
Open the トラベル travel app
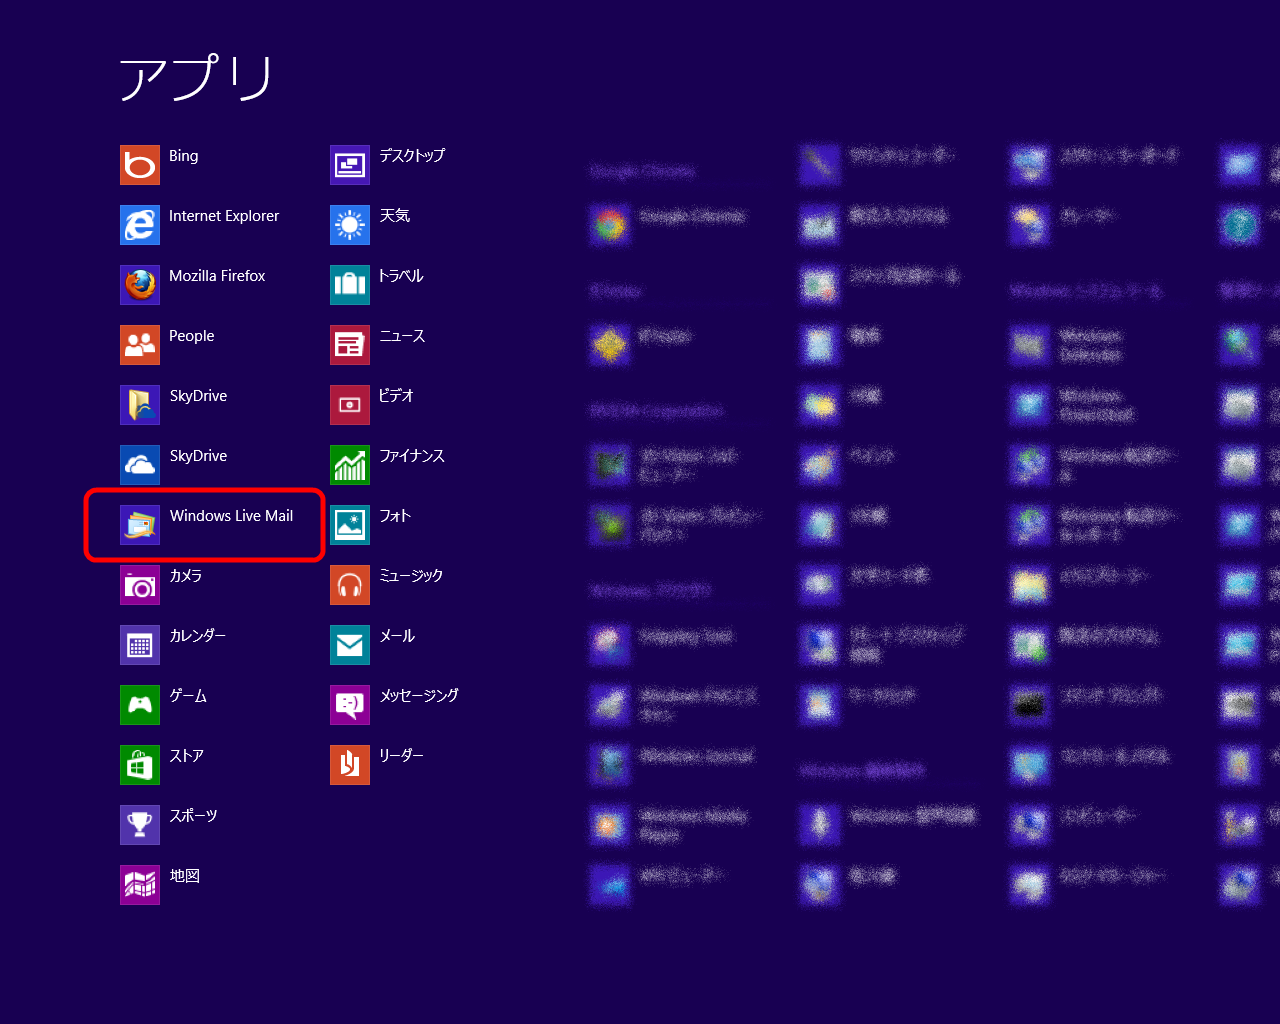[350, 285]
